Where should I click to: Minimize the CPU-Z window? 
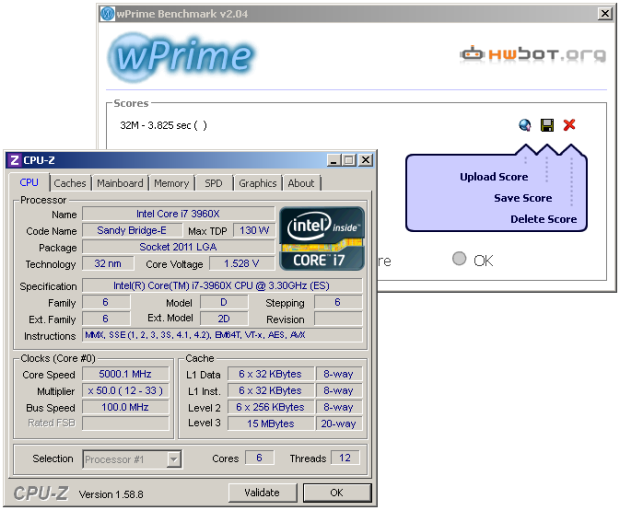[334, 160]
